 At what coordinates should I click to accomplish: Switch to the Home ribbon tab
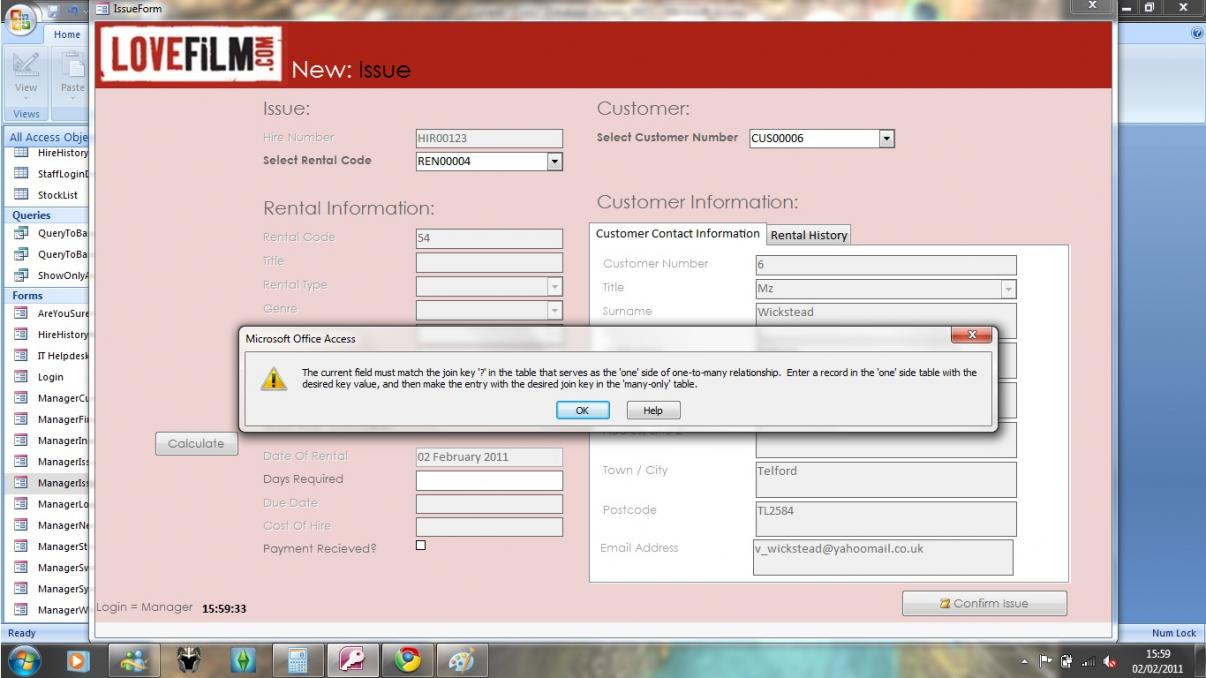click(67, 34)
